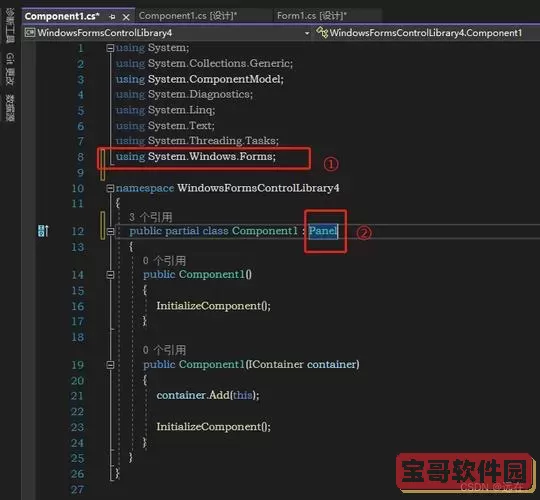Click line number 18 in the gutter

[x=78, y=337]
